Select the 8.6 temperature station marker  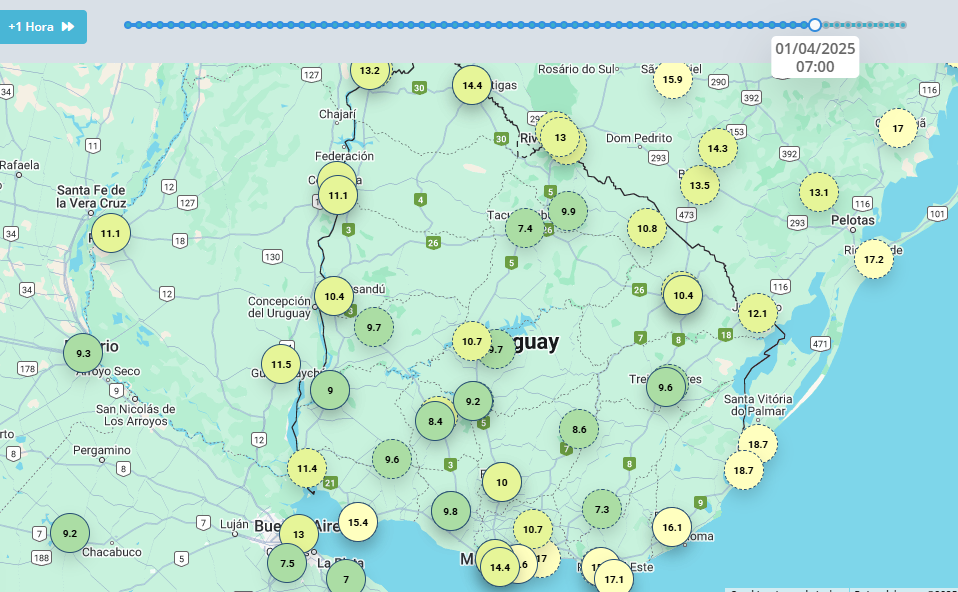pyautogui.click(x=579, y=429)
